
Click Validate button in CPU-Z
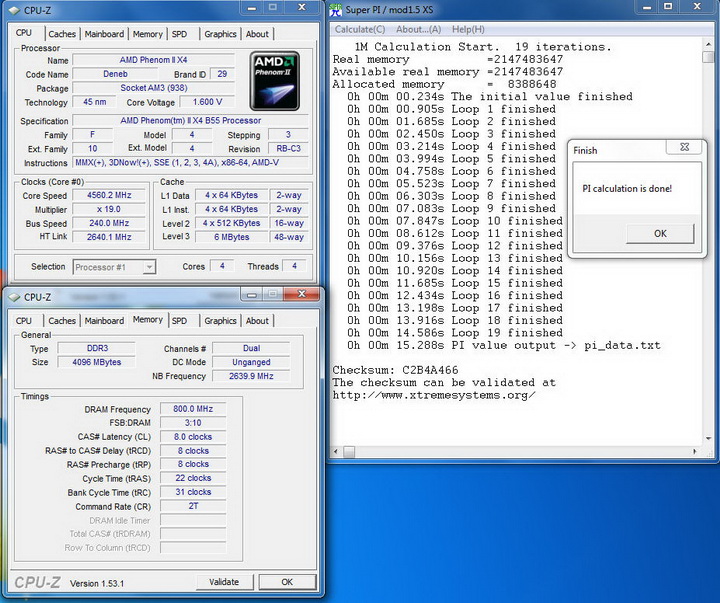(224, 582)
